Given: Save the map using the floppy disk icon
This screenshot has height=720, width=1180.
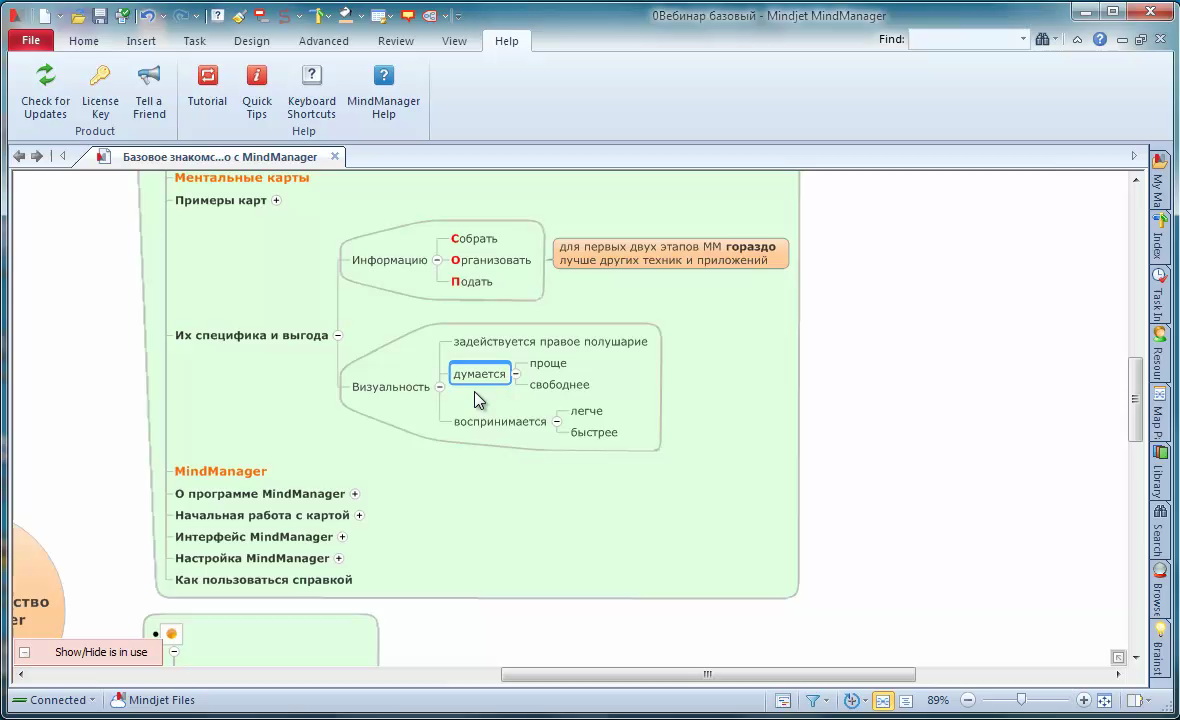Looking at the screenshot, I should (x=99, y=15).
